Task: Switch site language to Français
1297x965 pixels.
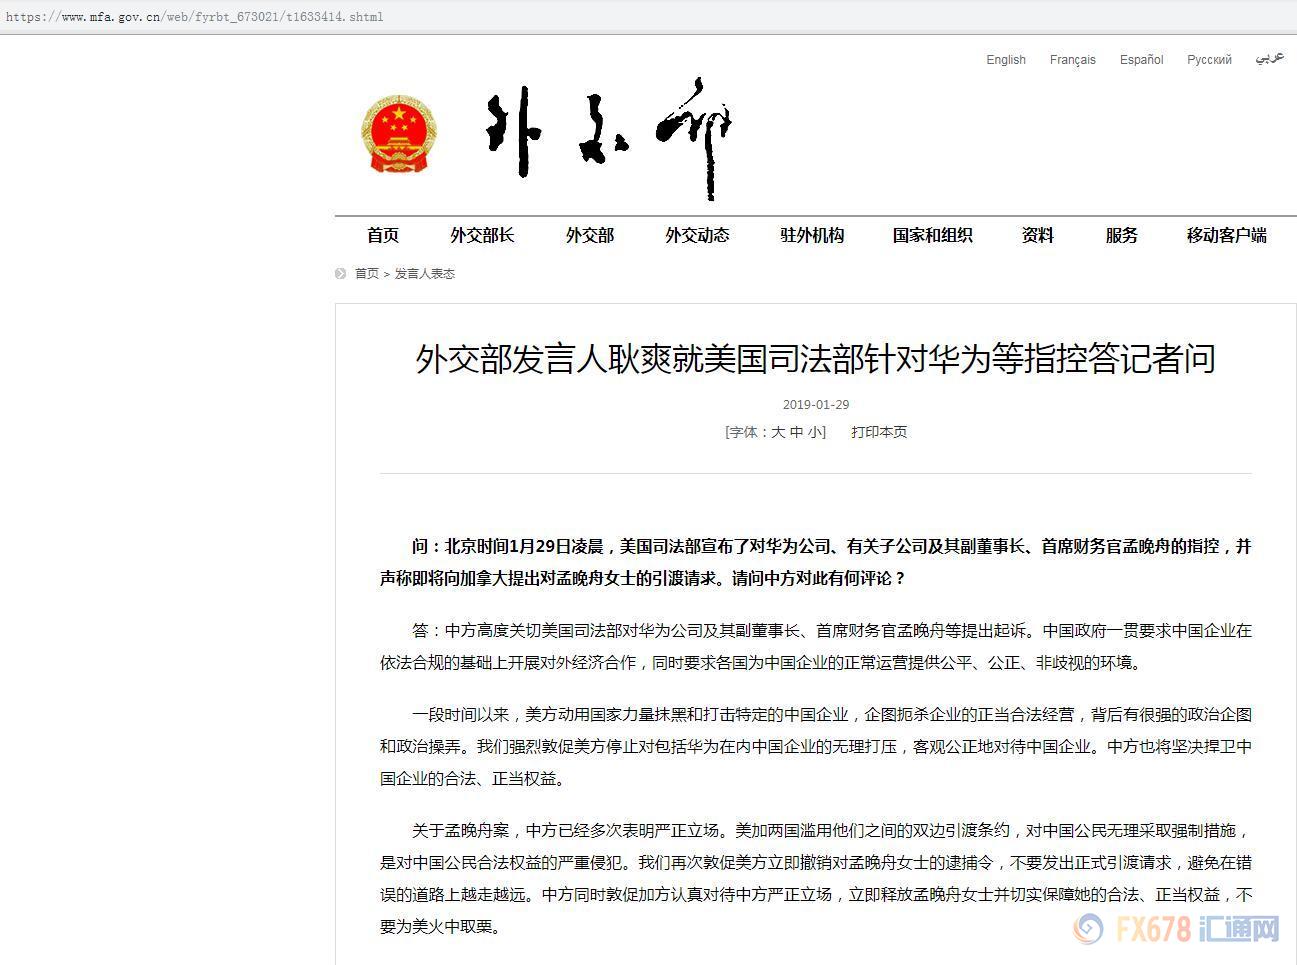Action: pyautogui.click(x=1072, y=60)
